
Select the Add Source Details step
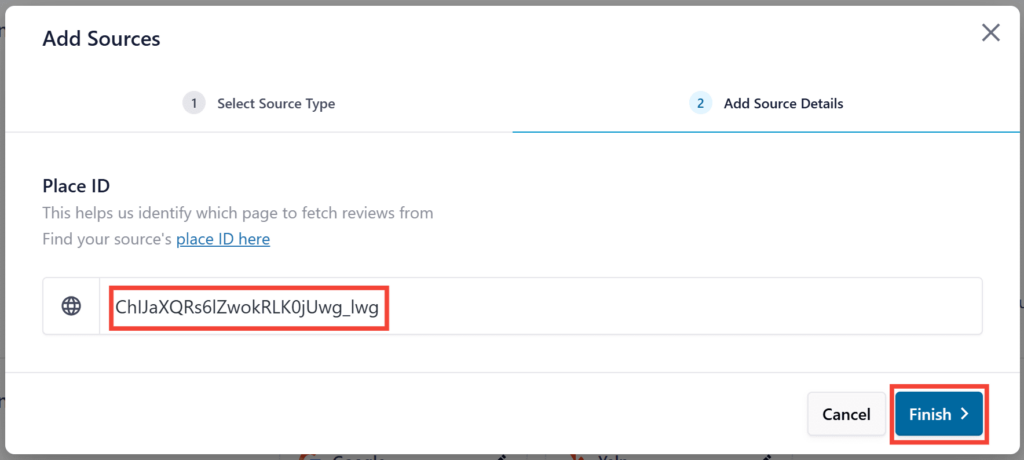point(782,103)
